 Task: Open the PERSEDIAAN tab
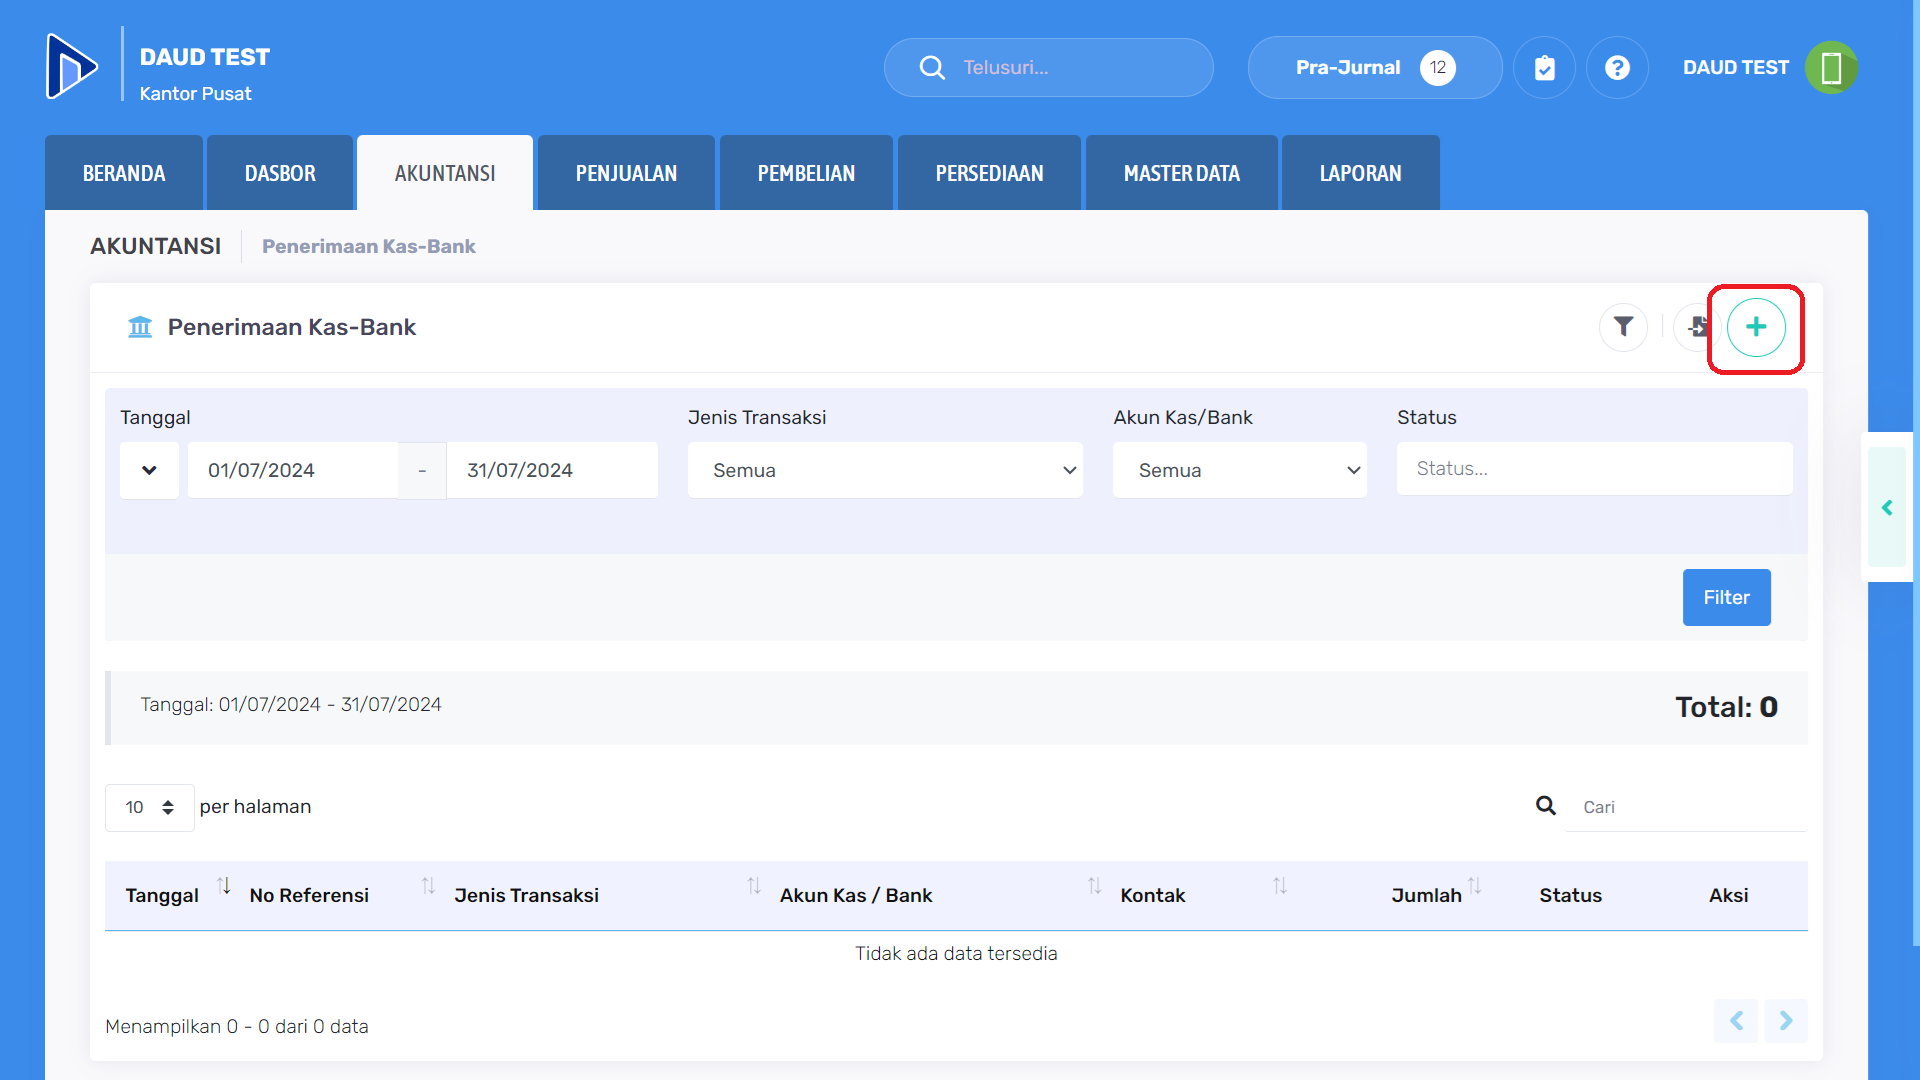click(989, 173)
